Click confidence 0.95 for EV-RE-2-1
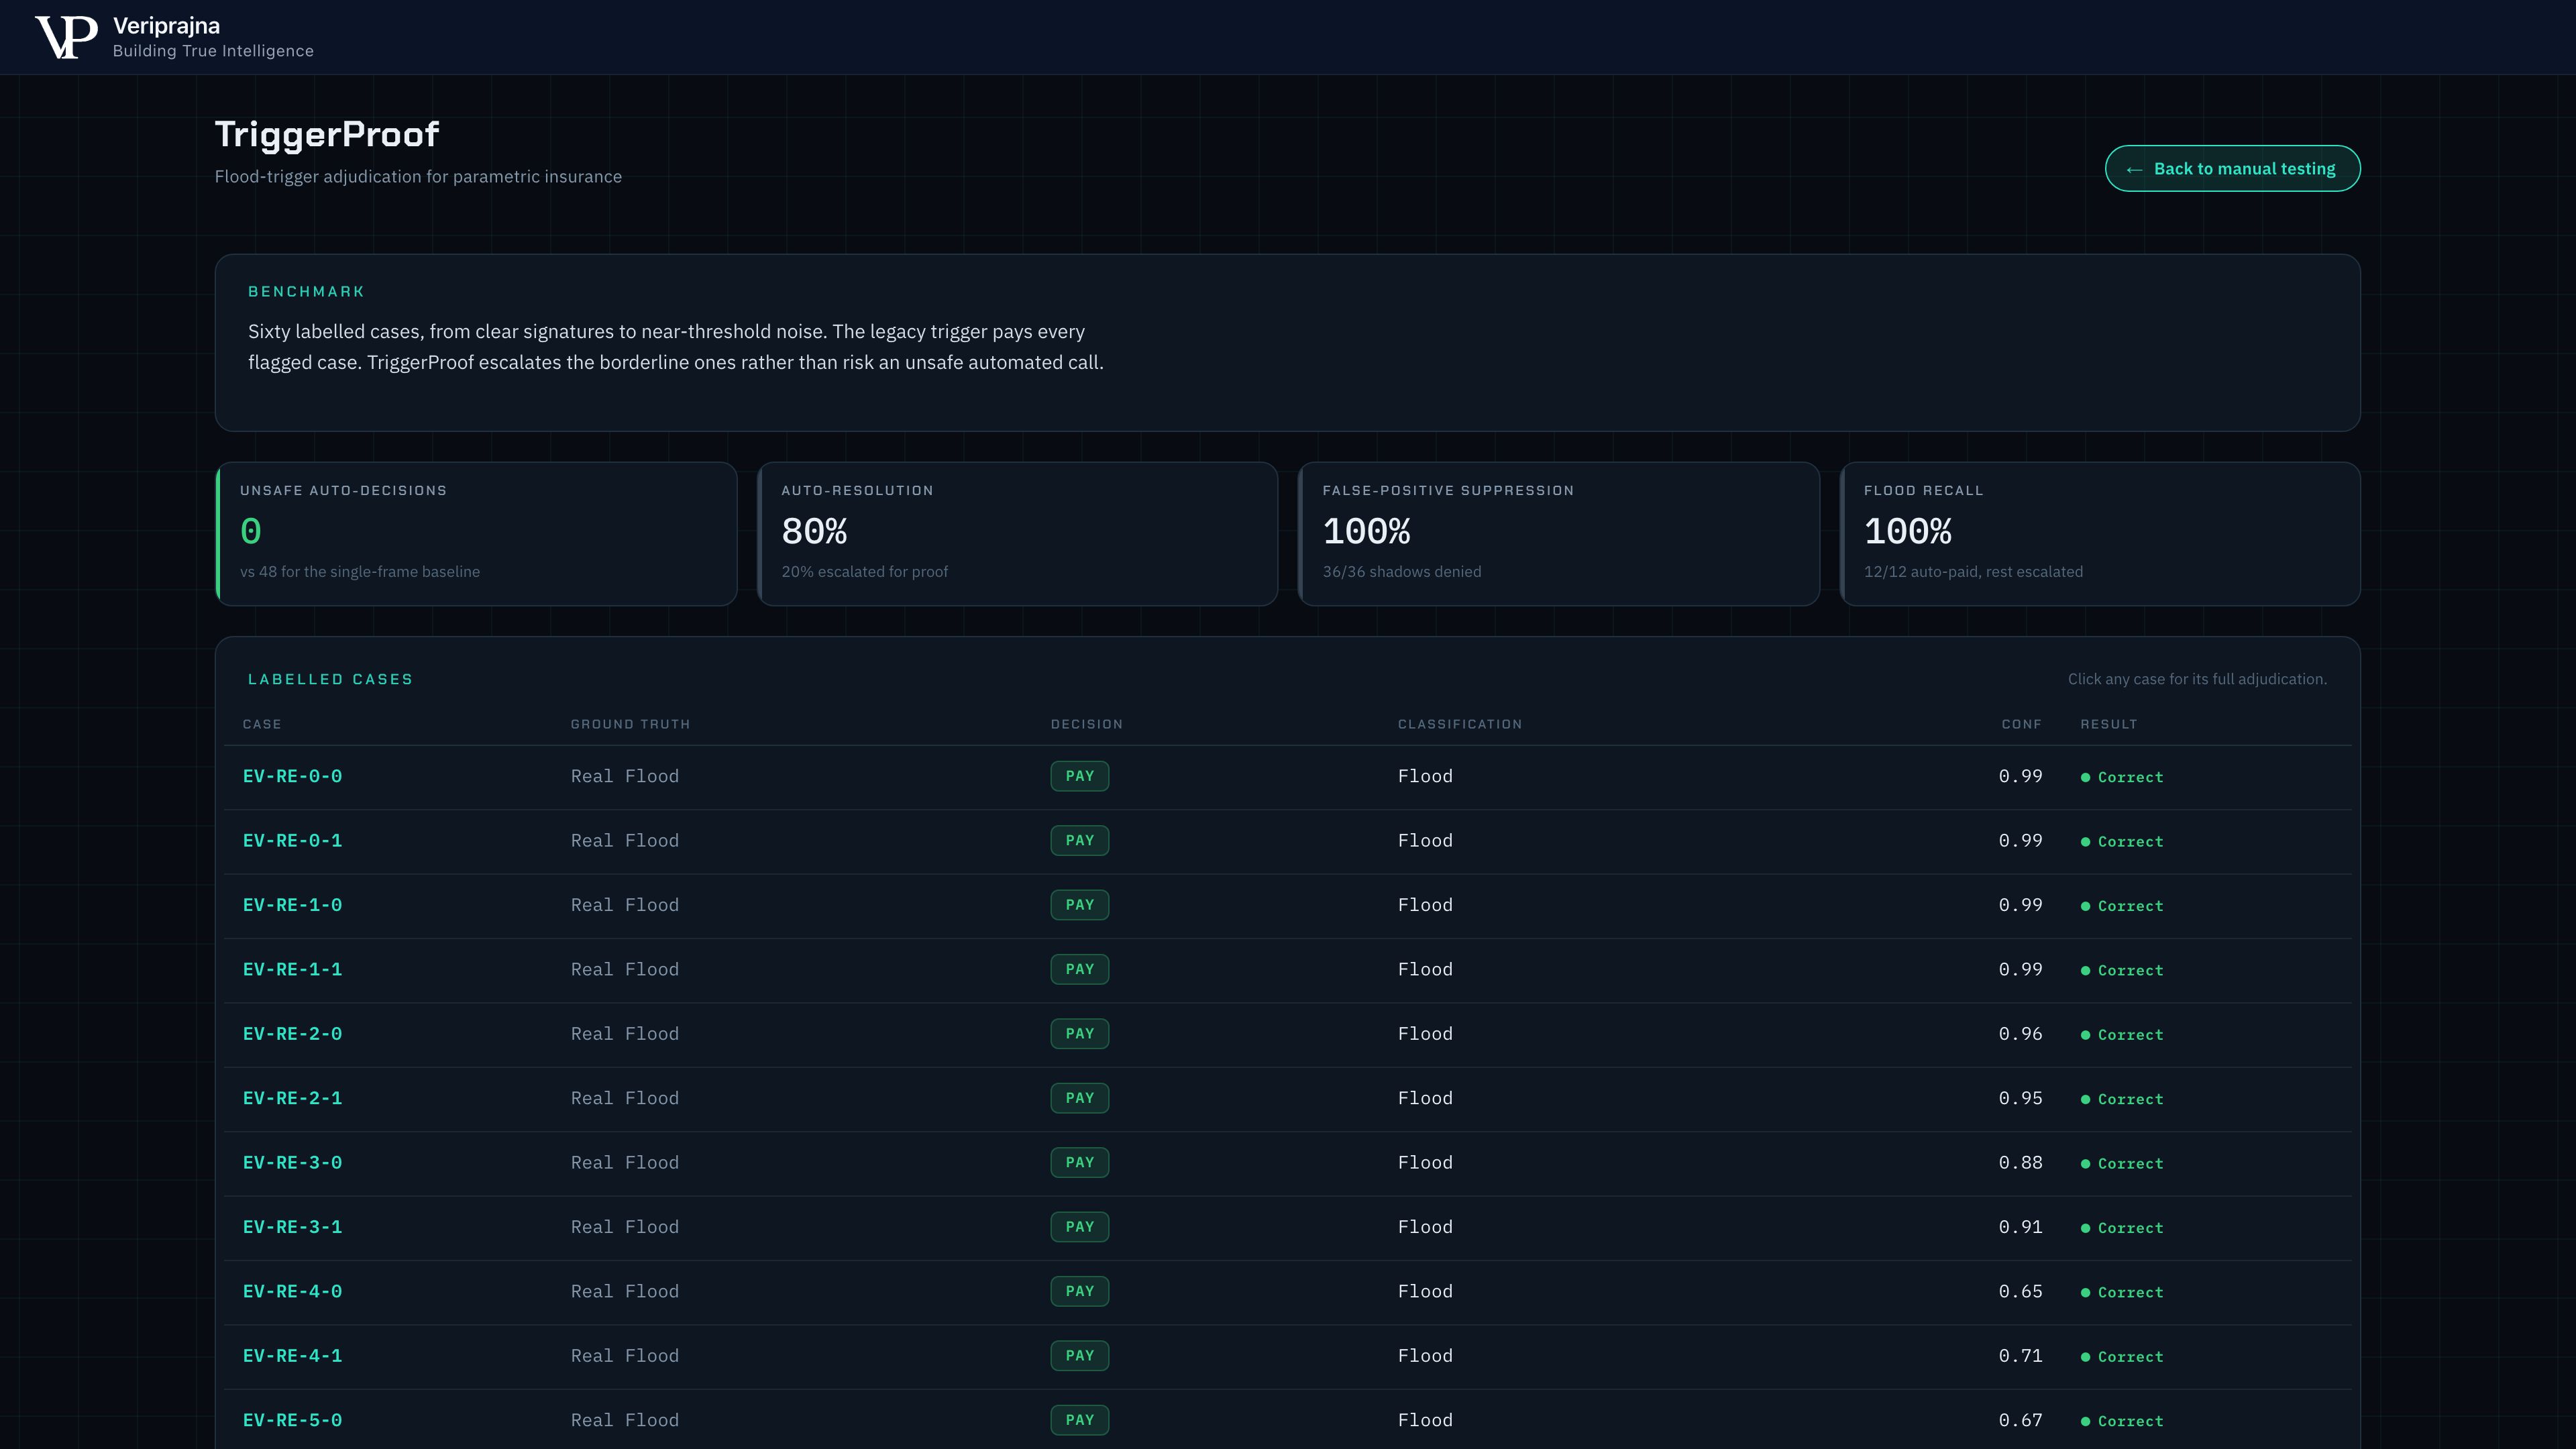The width and height of the screenshot is (2576, 1449). click(2020, 1098)
